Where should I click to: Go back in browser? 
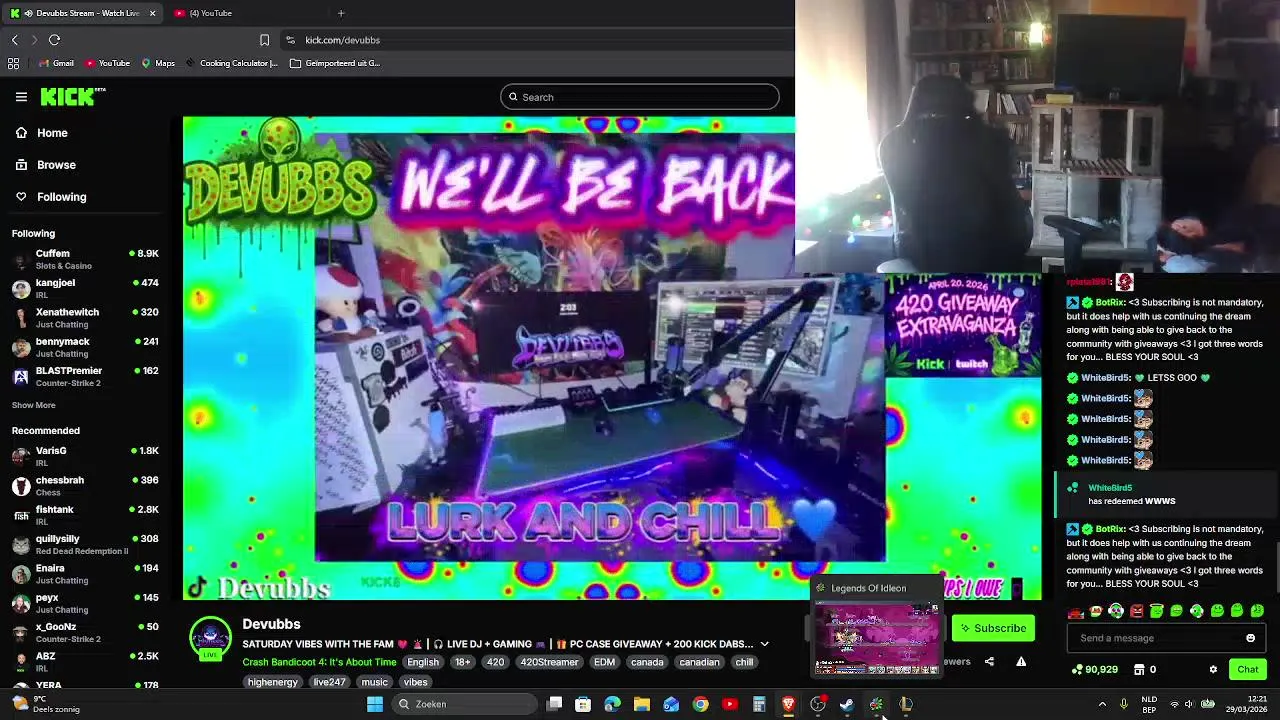click(x=14, y=40)
